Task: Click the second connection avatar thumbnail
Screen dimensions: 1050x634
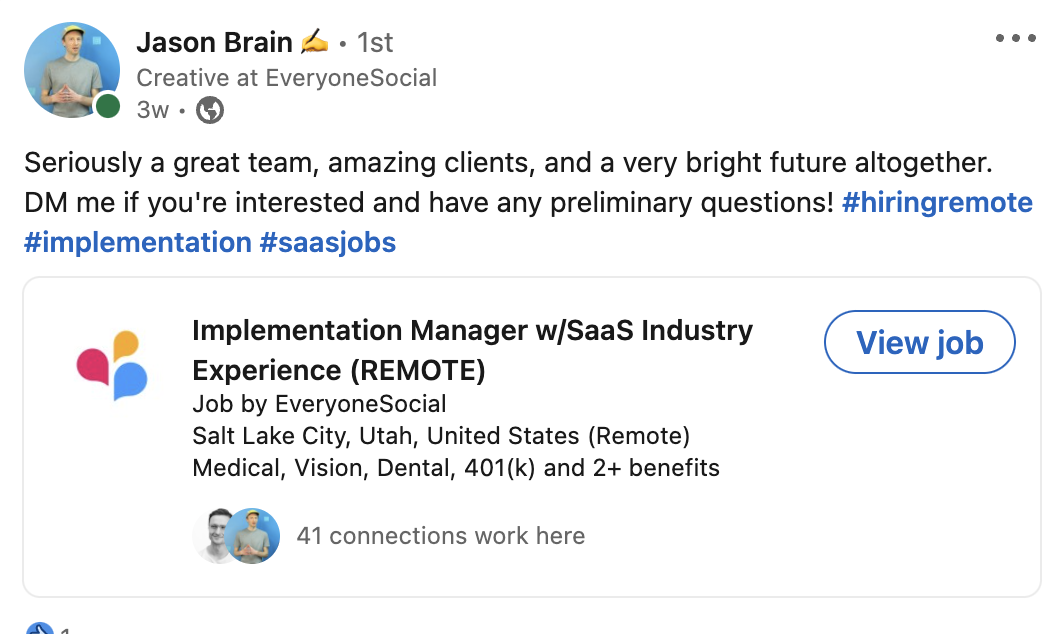Action: coord(251,536)
